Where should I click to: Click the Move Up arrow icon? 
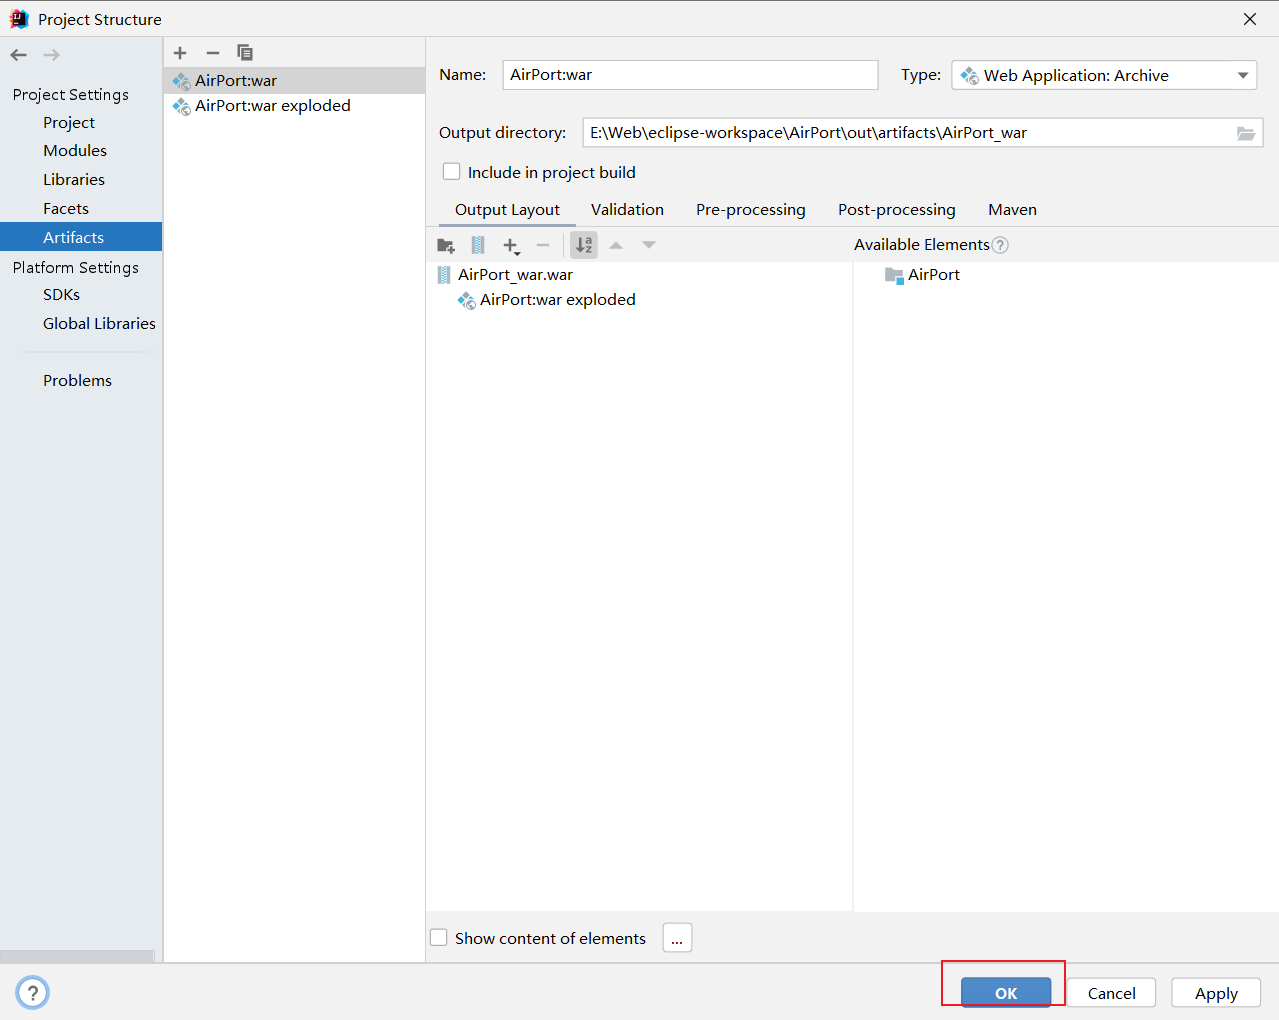point(616,245)
